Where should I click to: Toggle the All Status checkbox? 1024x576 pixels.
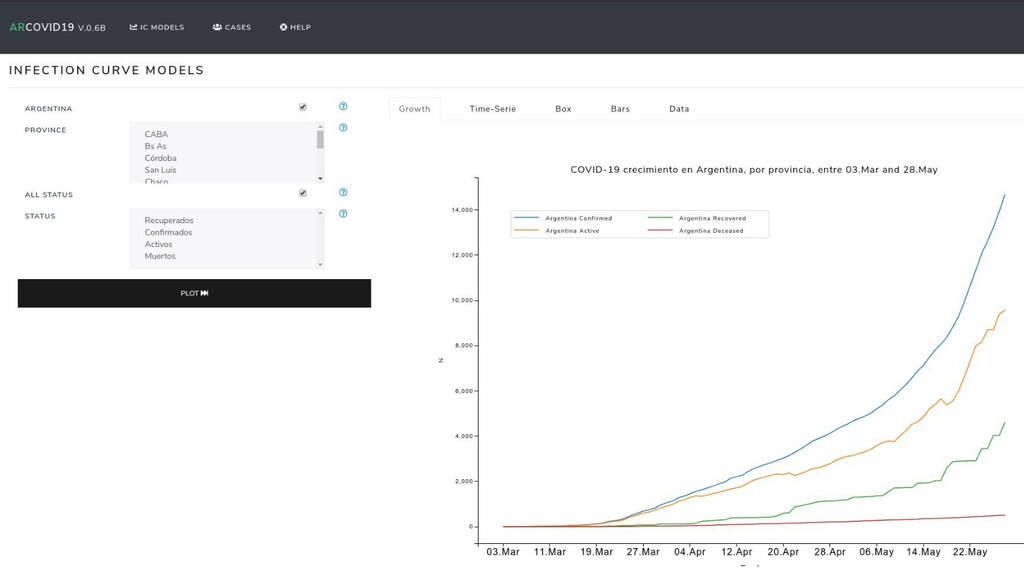point(302,193)
